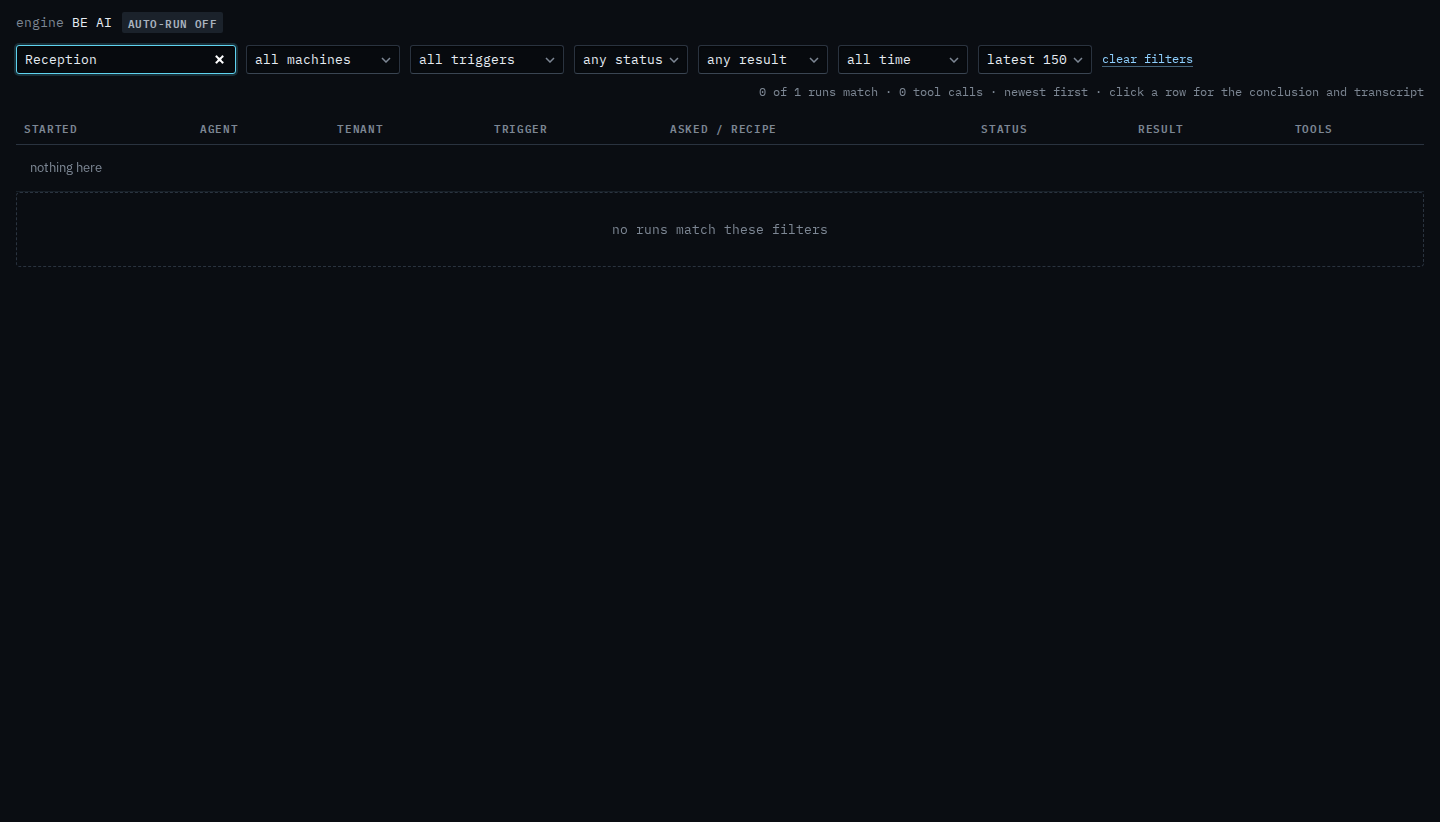Expand the any result filter
This screenshot has width=1440, height=822.
[763, 60]
